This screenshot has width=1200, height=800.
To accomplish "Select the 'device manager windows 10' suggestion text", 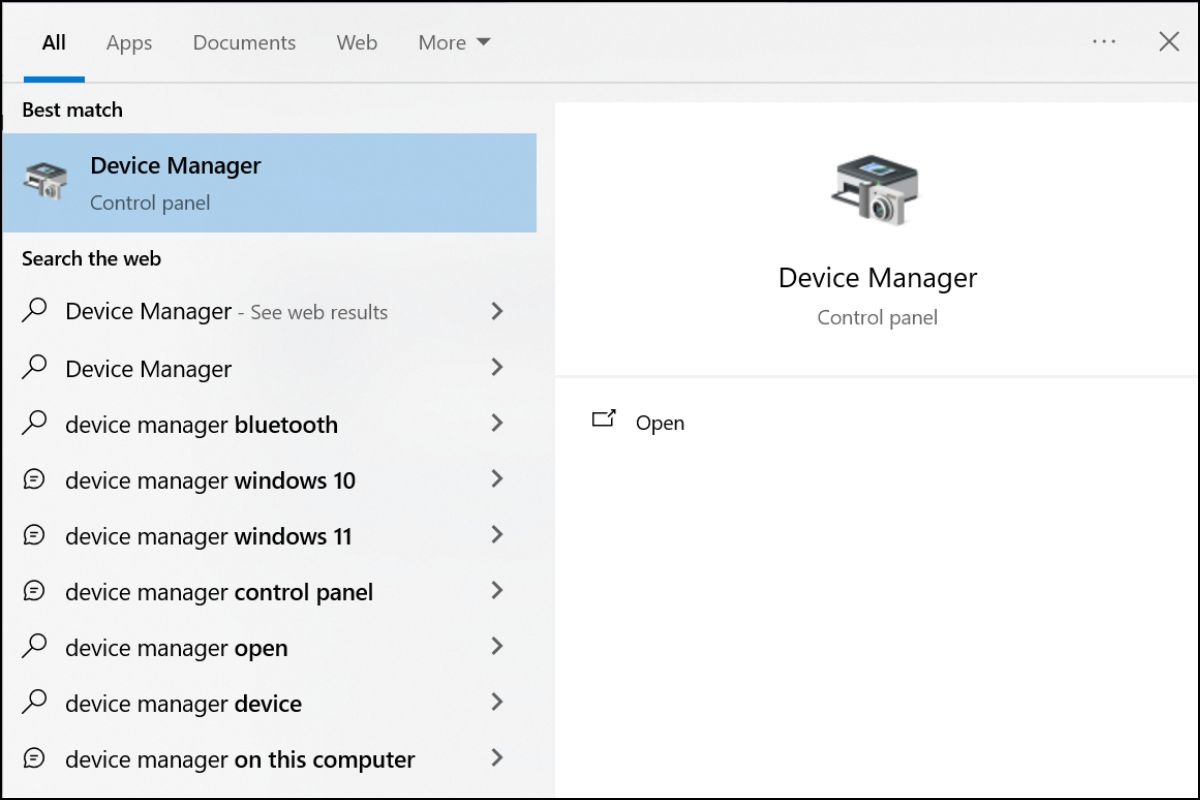I will click(210, 481).
